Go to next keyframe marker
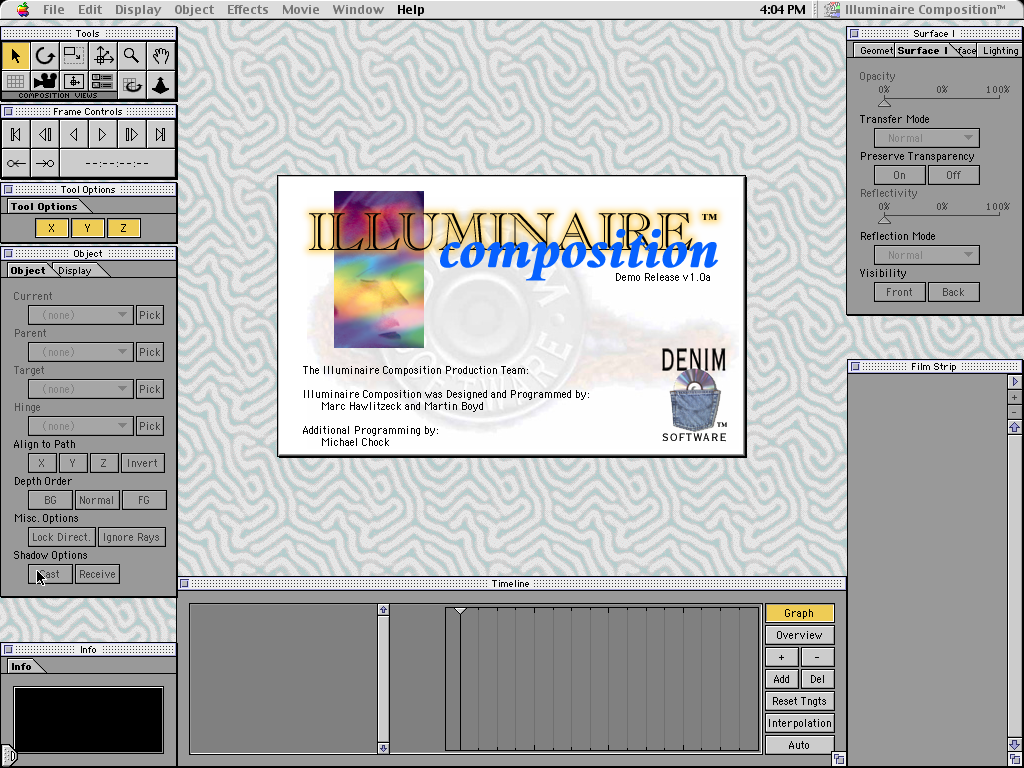The image size is (1024, 768). coord(44,163)
